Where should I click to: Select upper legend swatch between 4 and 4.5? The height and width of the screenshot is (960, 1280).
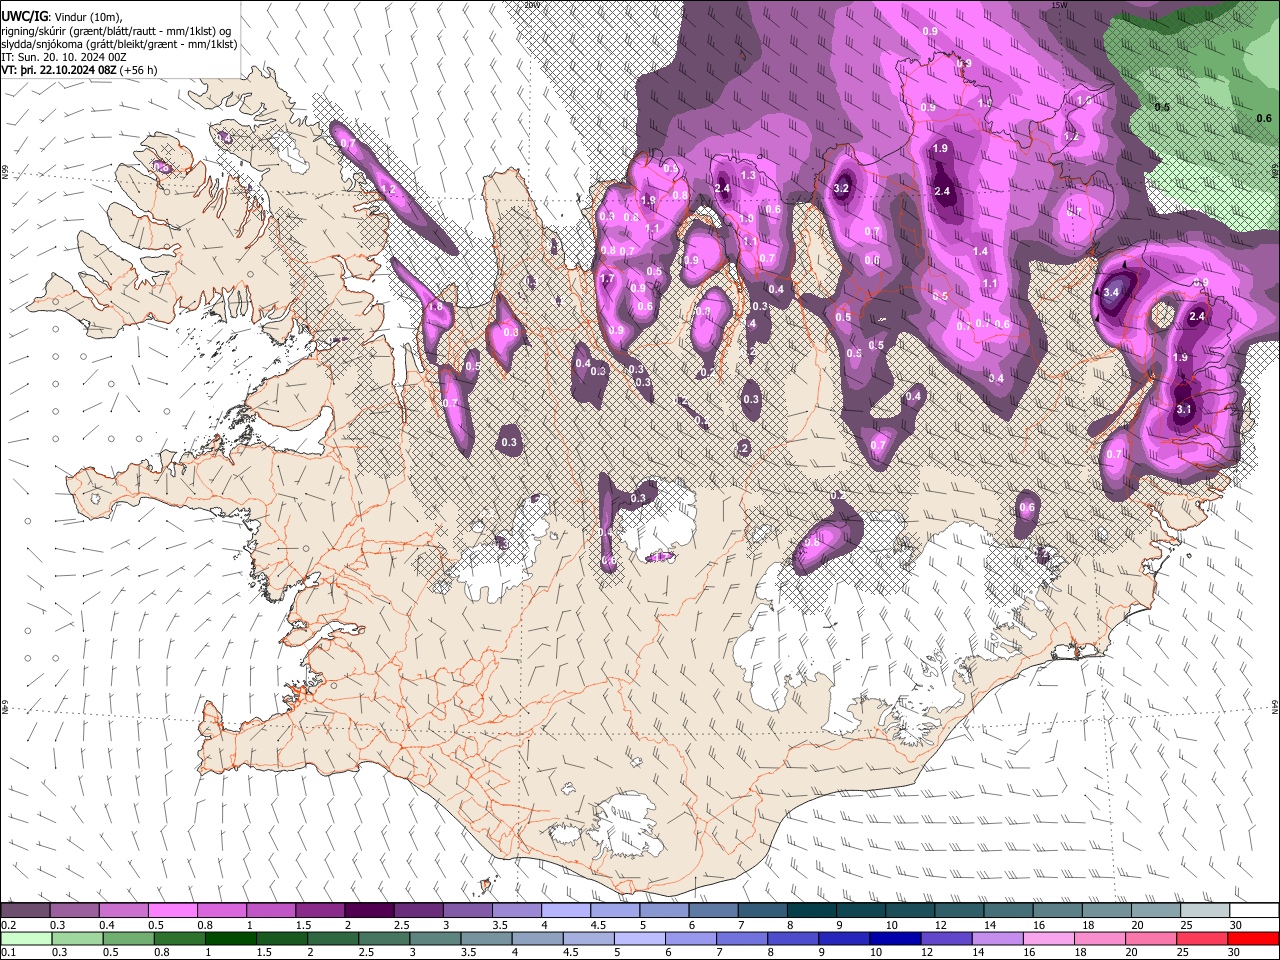pyautogui.click(x=565, y=911)
